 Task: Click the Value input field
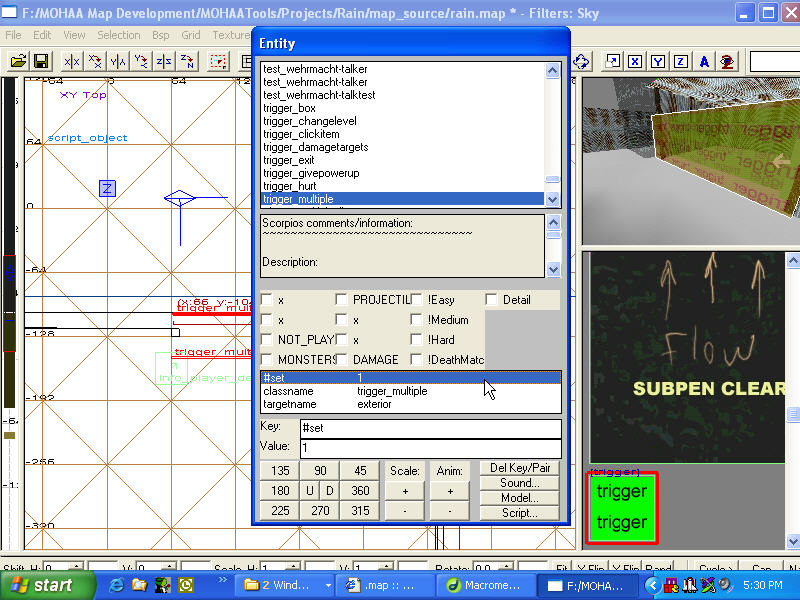point(430,448)
